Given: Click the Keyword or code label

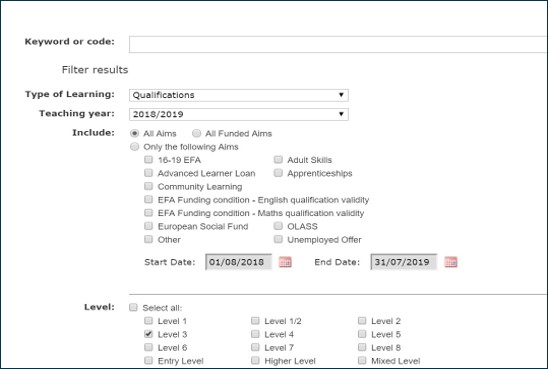Looking at the screenshot, I should pyautogui.click(x=70, y=41).
